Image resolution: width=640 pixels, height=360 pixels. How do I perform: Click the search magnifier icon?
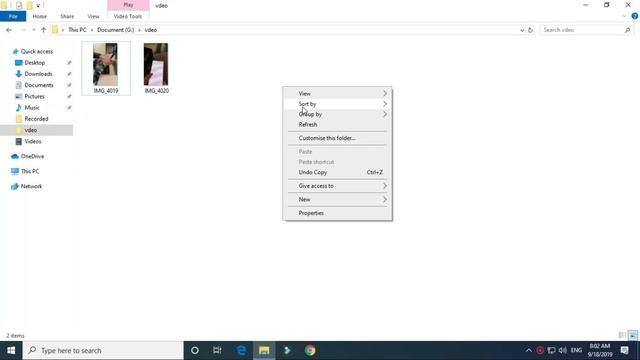(627, 30)
